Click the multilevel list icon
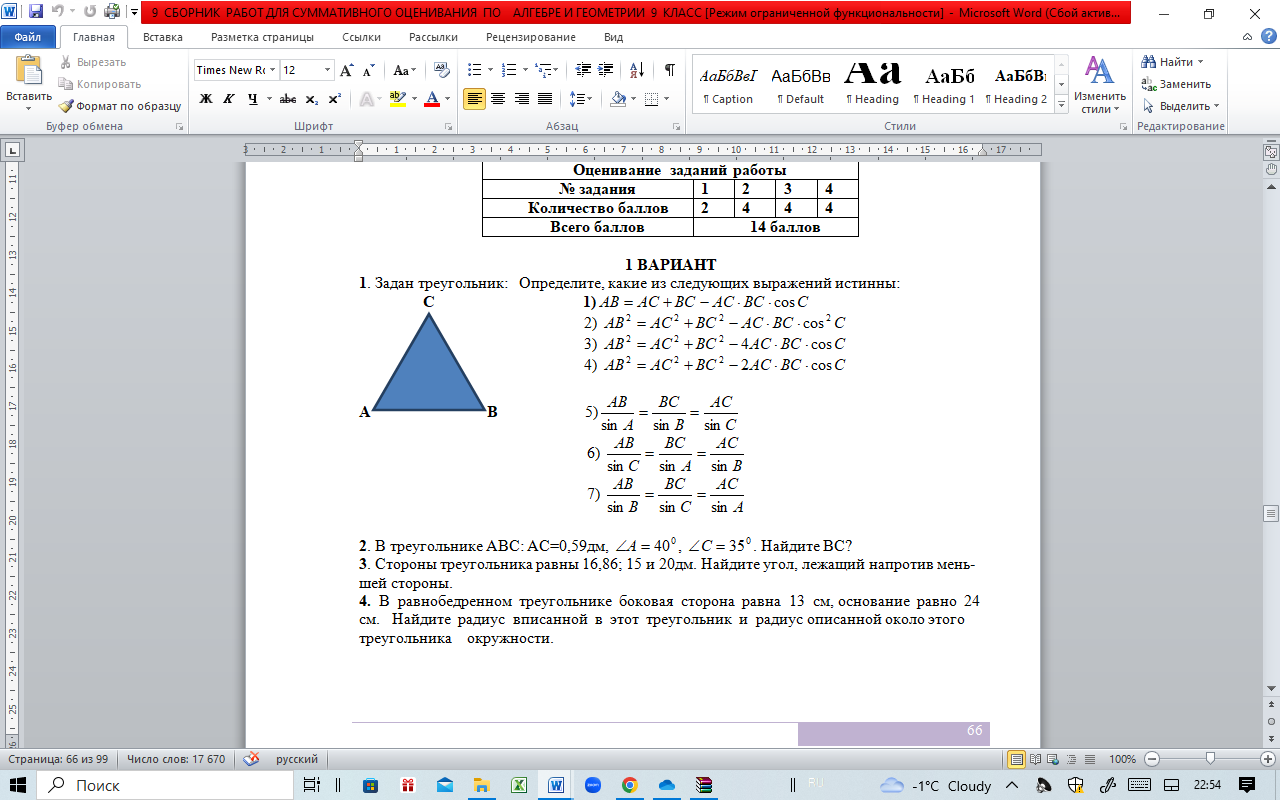The width and height of the screenshot is (1280, 800). tap(542, 70)
